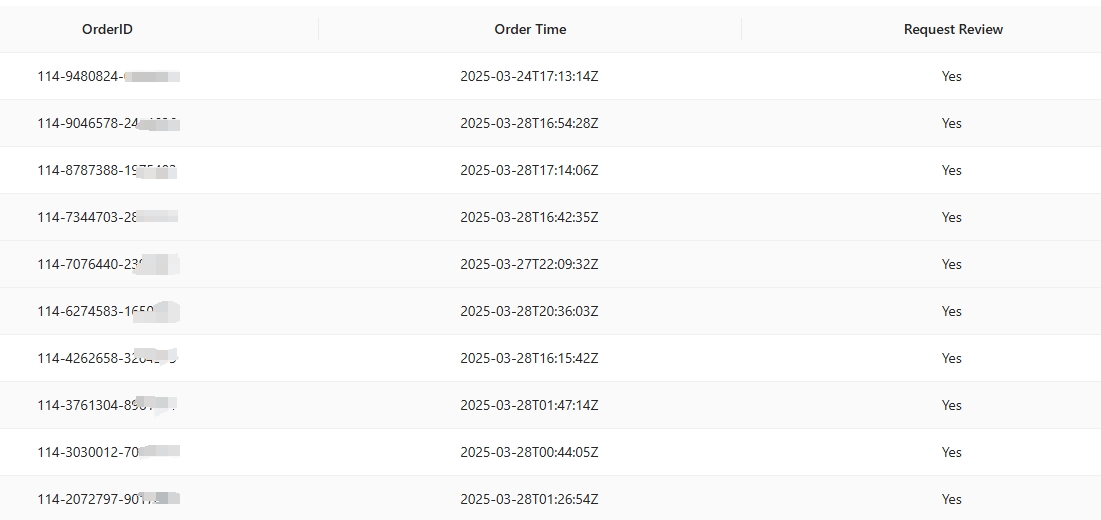Screen dimensions: 1101x520
Task: Choose the order ID starting with 114-3761304
Action: (107, 406)
